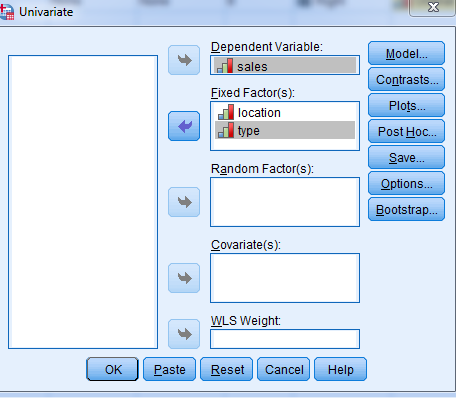456x398 pixels.
Task: Click the arrow button beside WLS Weight
Action: (x=184, y=334)
